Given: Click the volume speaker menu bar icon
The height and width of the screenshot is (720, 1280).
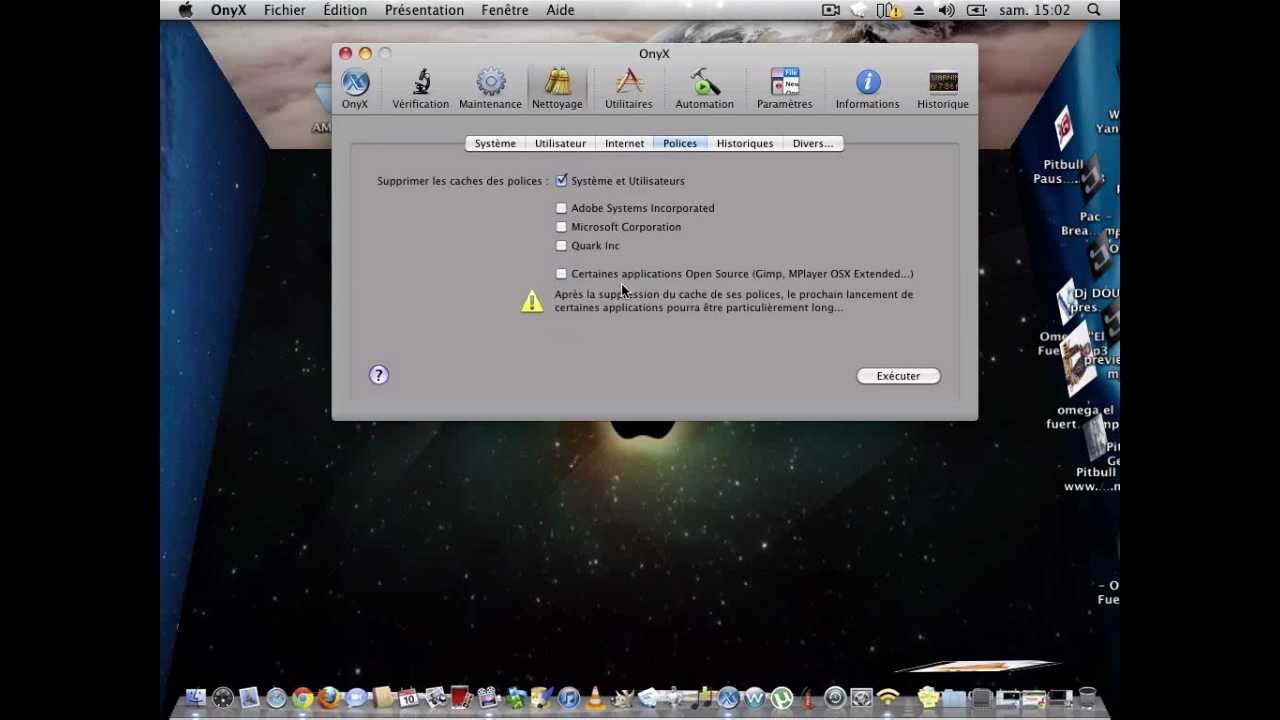Looking at the screenshot, I should click(x=946, y=10).
